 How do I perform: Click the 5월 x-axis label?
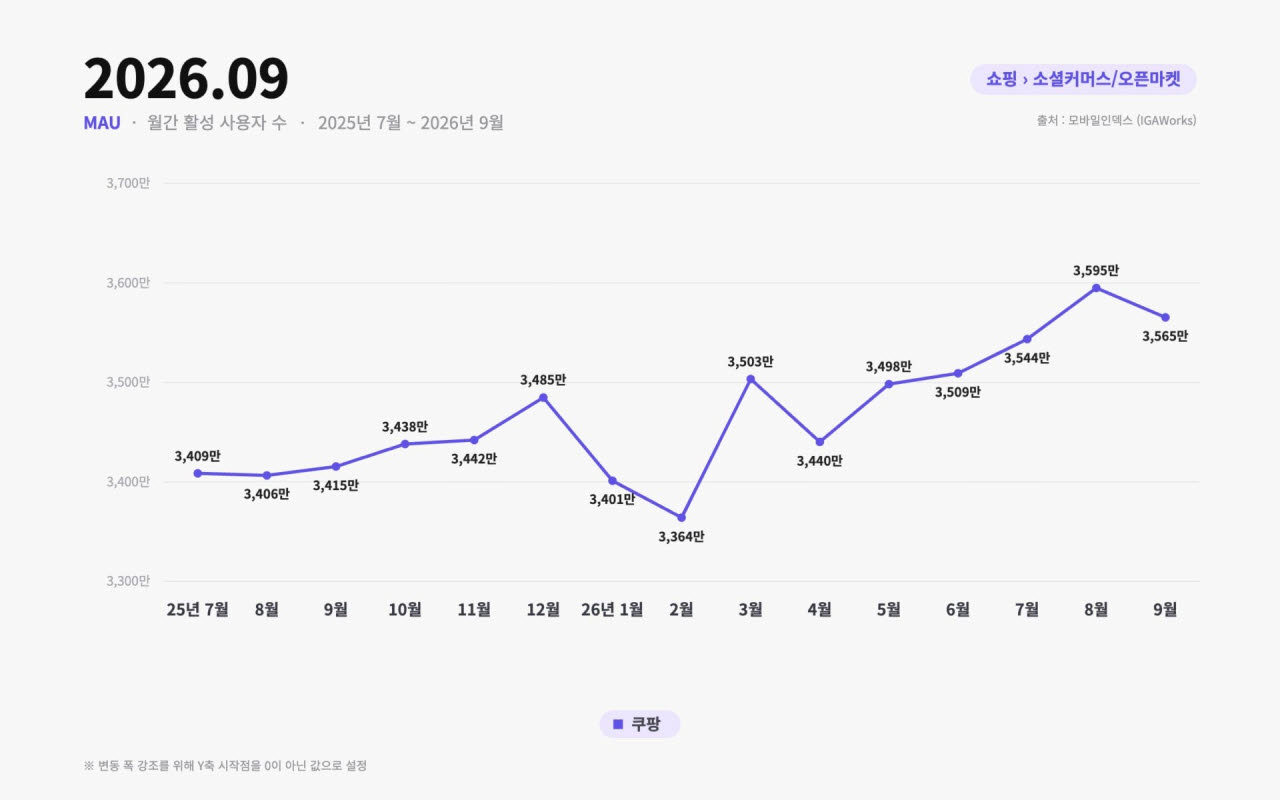coord(888,609)
